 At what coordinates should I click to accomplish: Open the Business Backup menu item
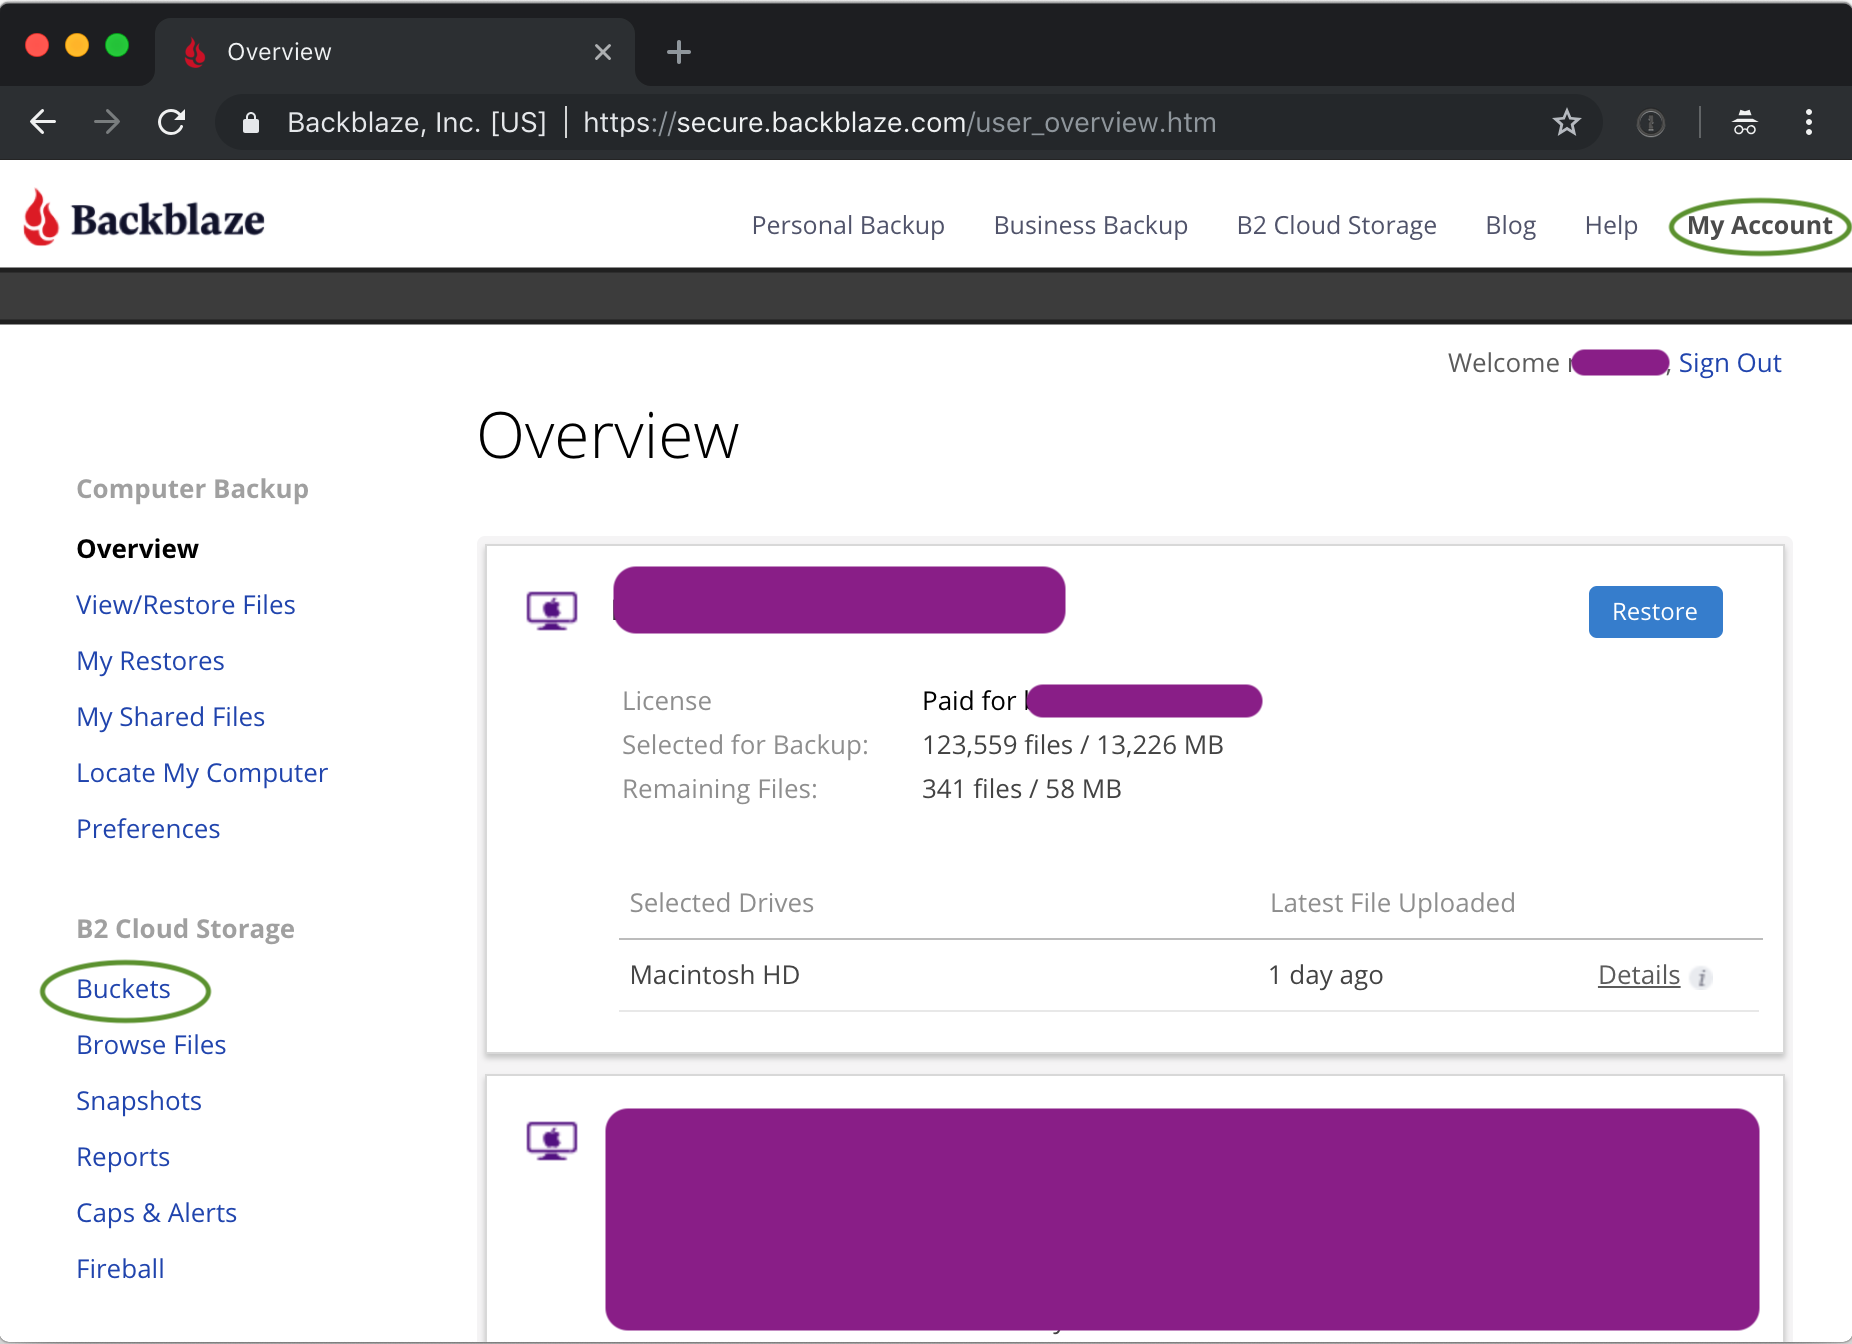click(x=1091, y=225)
